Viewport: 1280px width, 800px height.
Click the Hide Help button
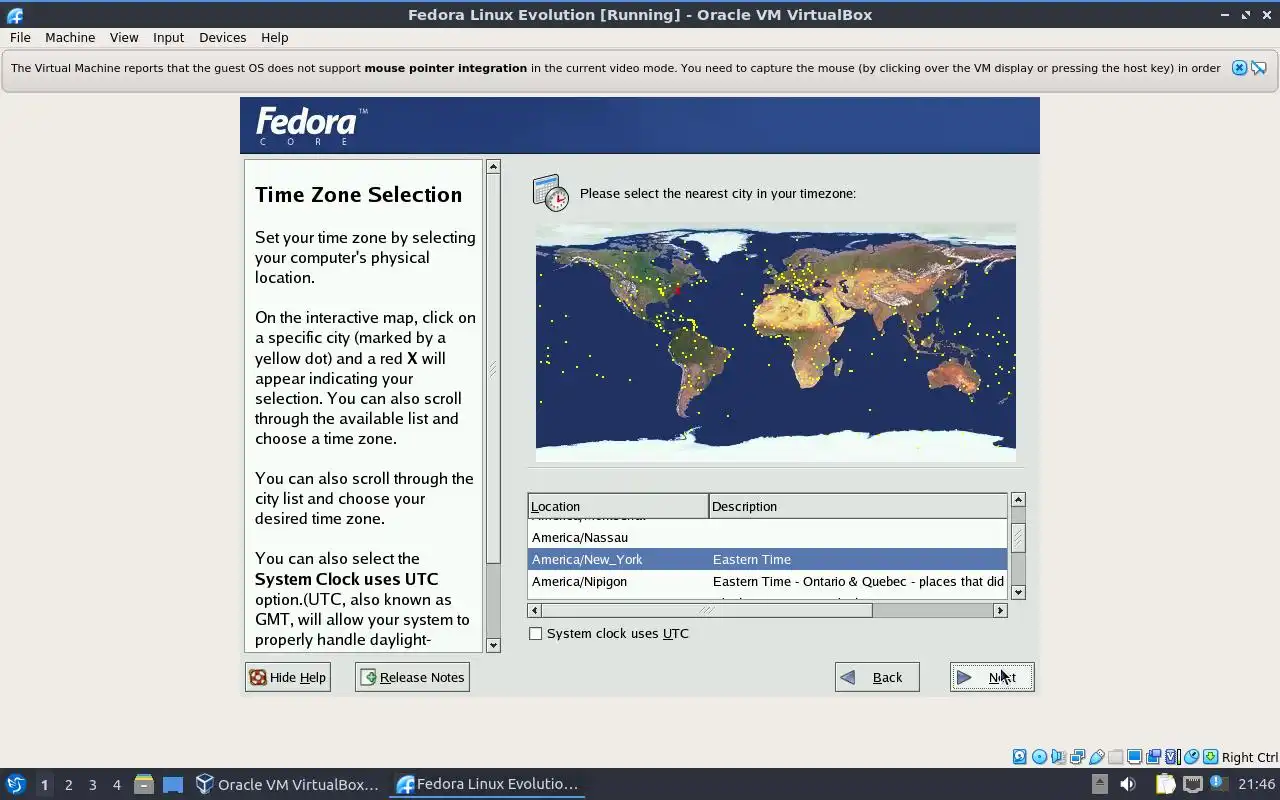(x=288, y=677)
